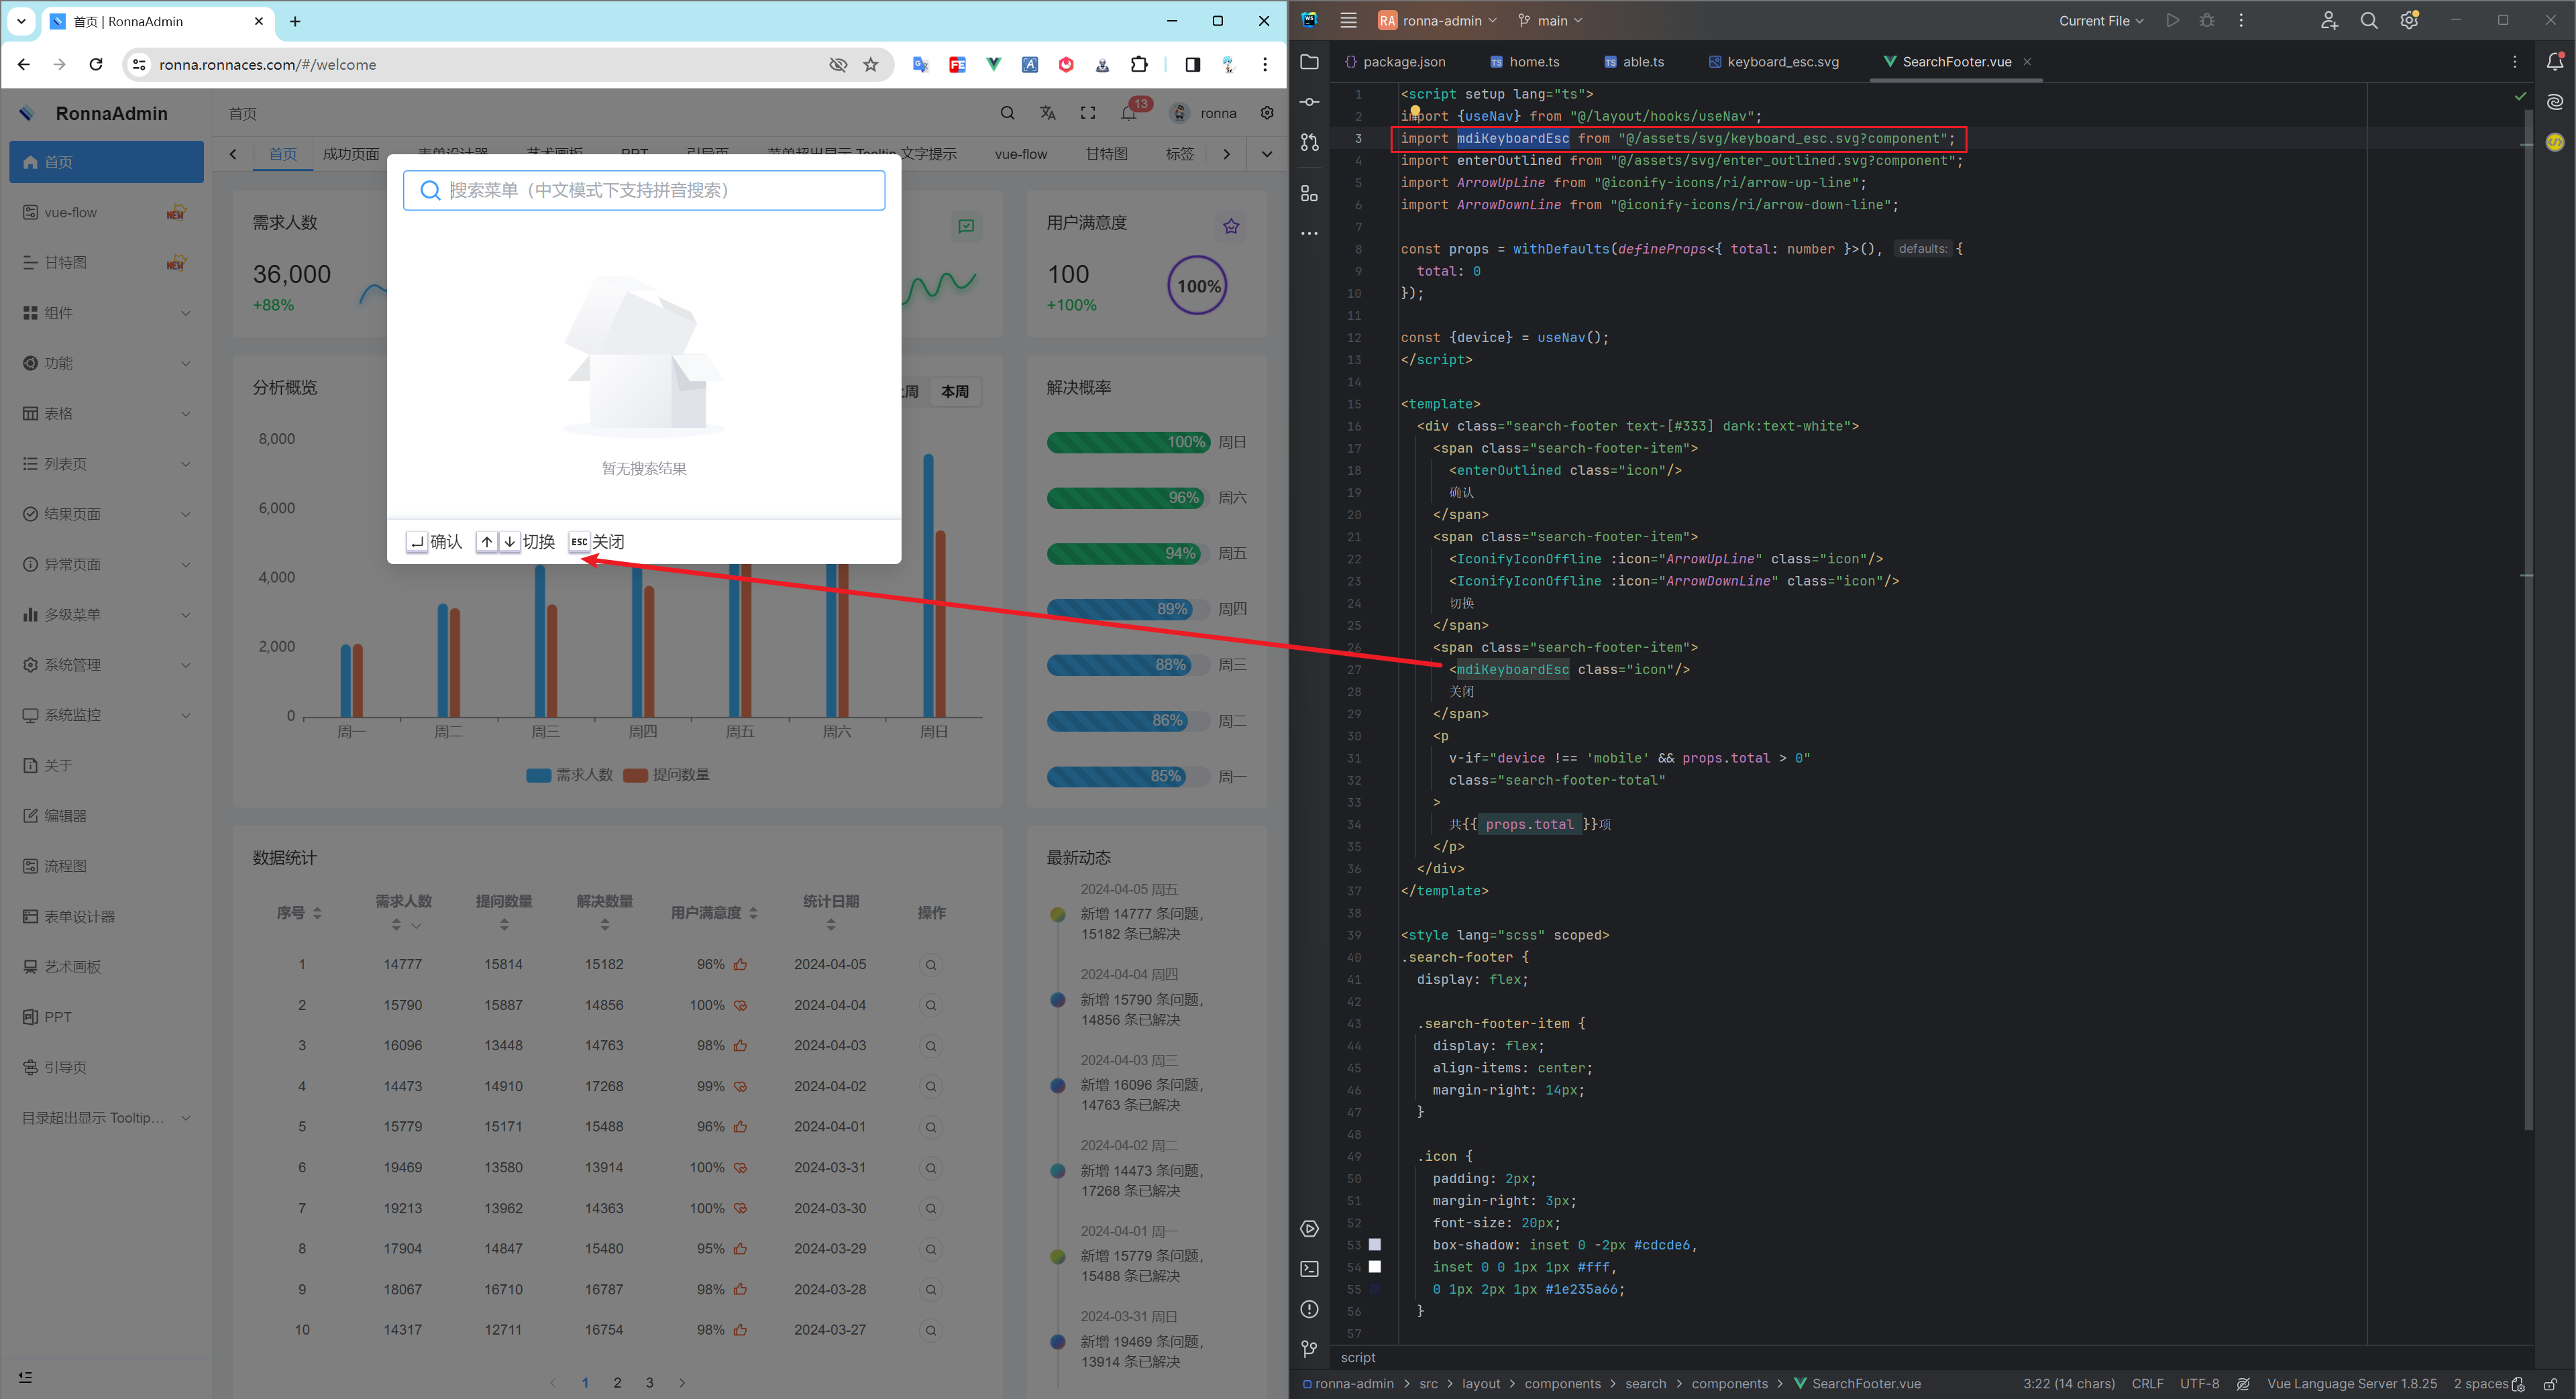Click the sidebar collapse icon at bottom left
Image resolution: width=2576 pixels, height=1399 pixels.
[26, 1377]
